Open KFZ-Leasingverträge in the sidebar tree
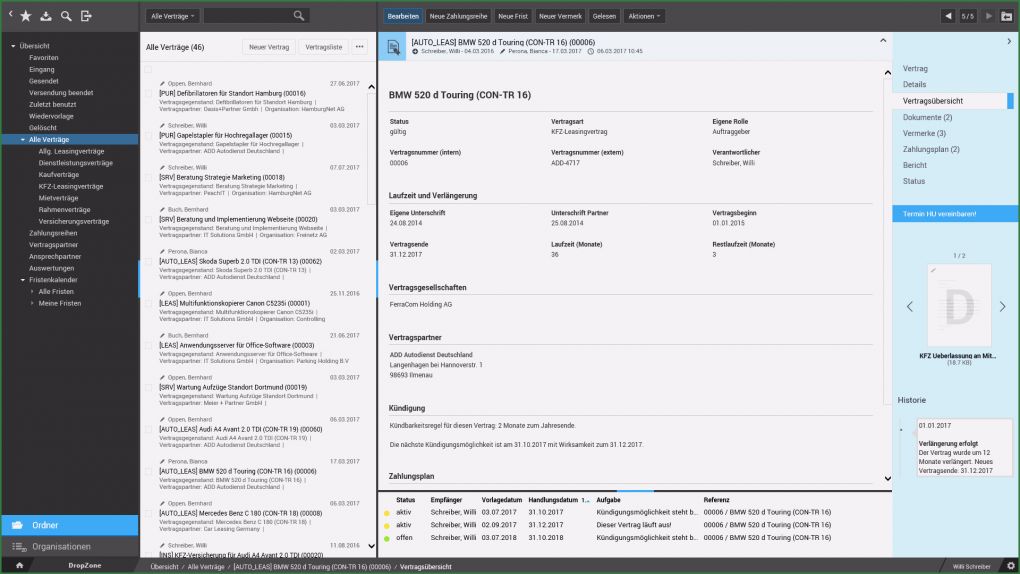 (71, 187)
